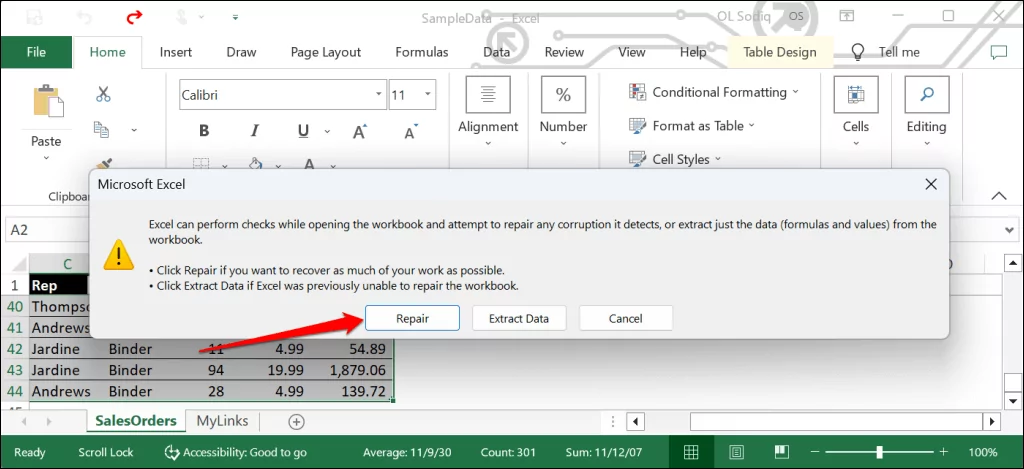Switch to the Formulas tab
1024x469 pixels.
(422, 52)
